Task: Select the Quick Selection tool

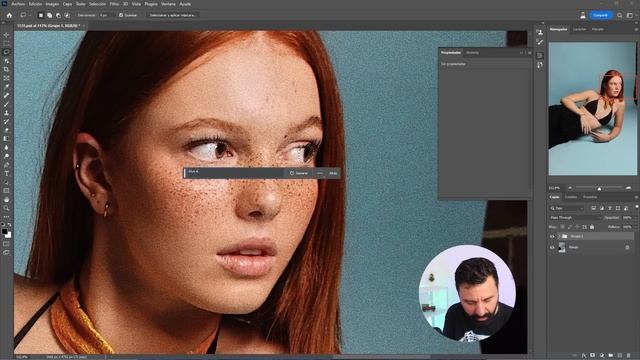Action: tap(6, 61)
